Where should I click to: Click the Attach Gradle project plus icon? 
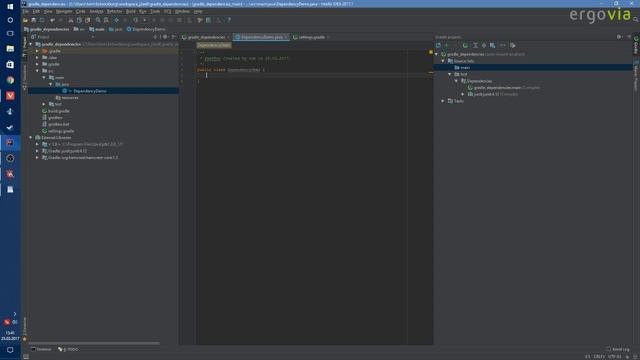coord(447,45)
